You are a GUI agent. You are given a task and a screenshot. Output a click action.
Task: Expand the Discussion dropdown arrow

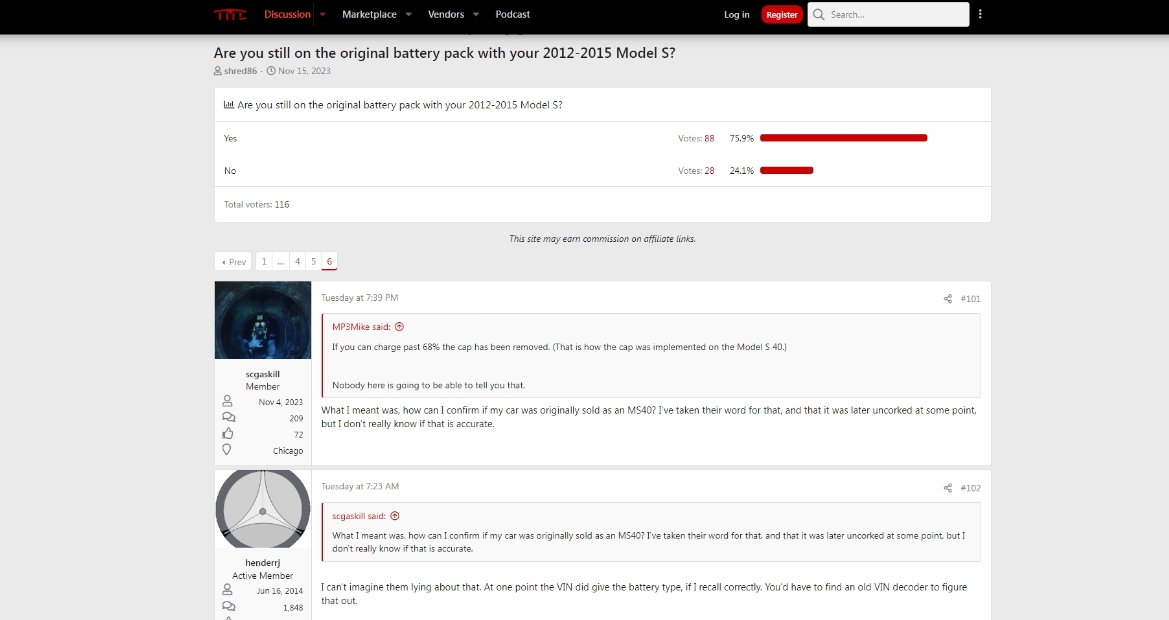click(x=323, y=14)
